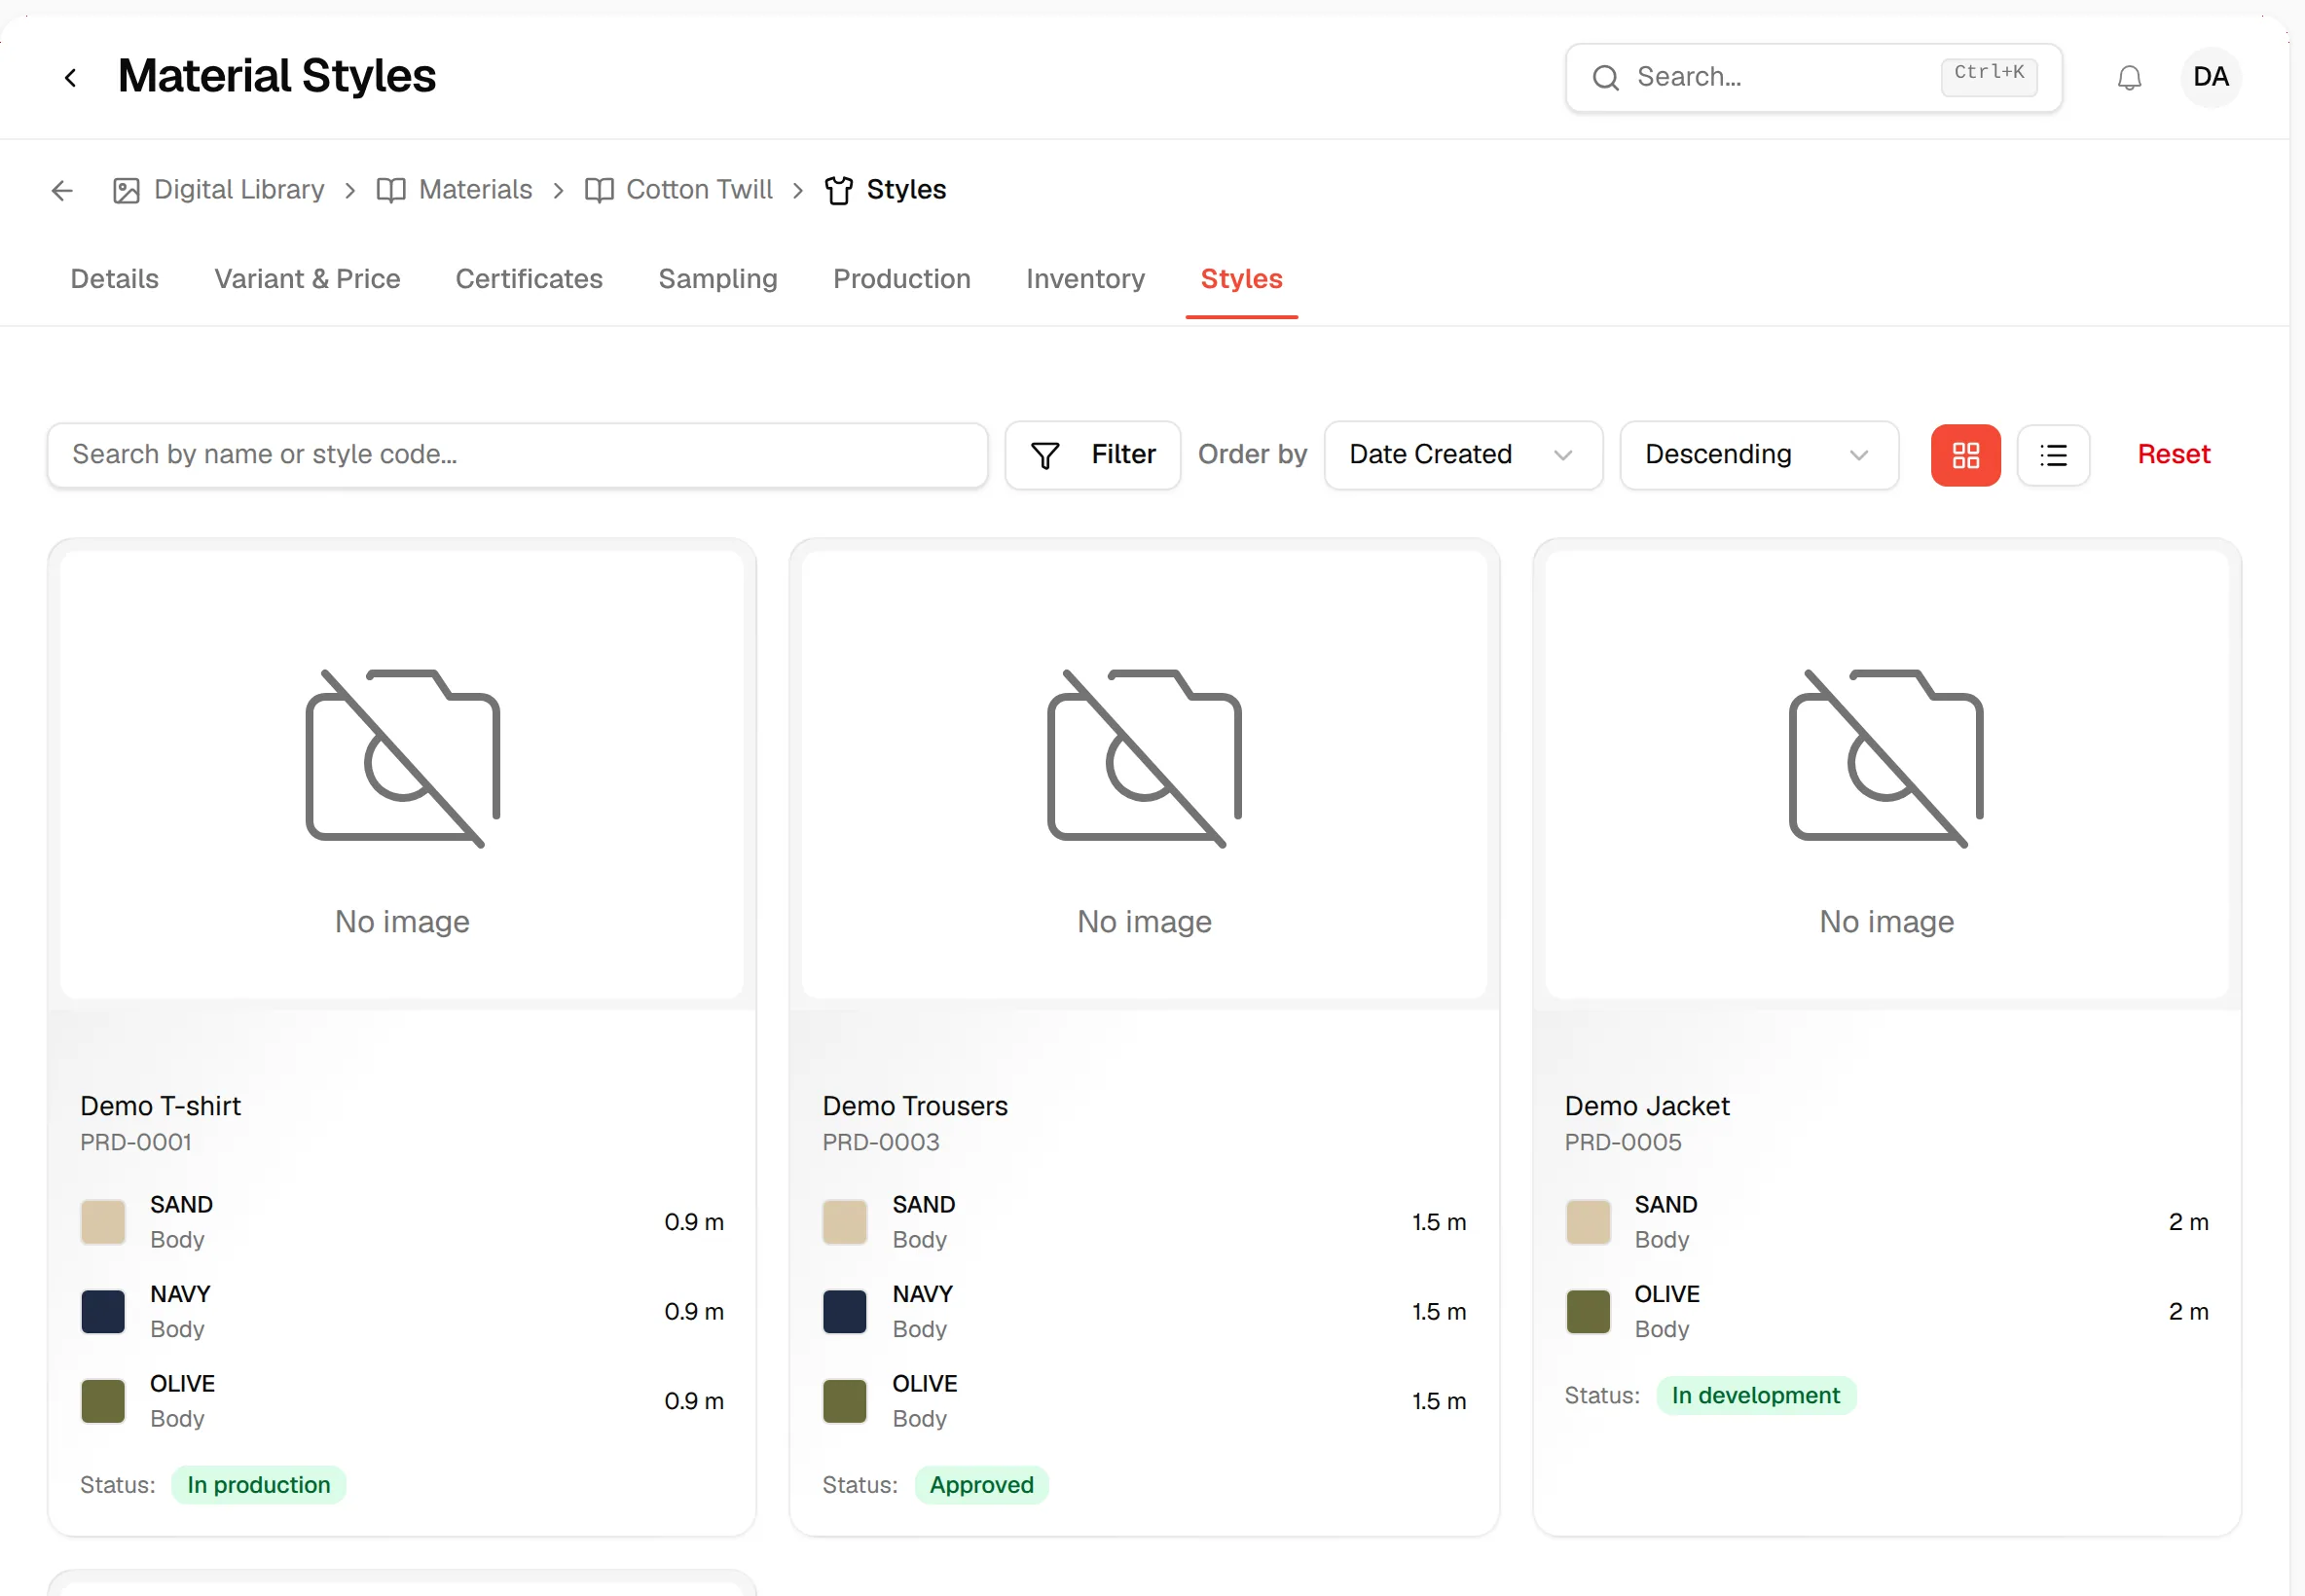
Task: Click the magnifier icon in the top search box
Action: coord(1605,77)
